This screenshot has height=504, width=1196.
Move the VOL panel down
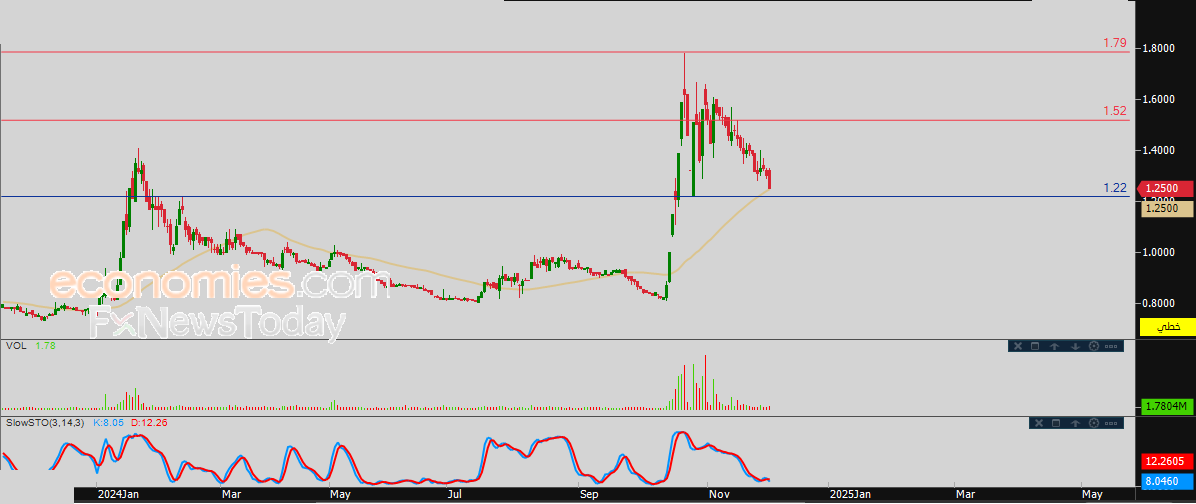pos(1075,346)
